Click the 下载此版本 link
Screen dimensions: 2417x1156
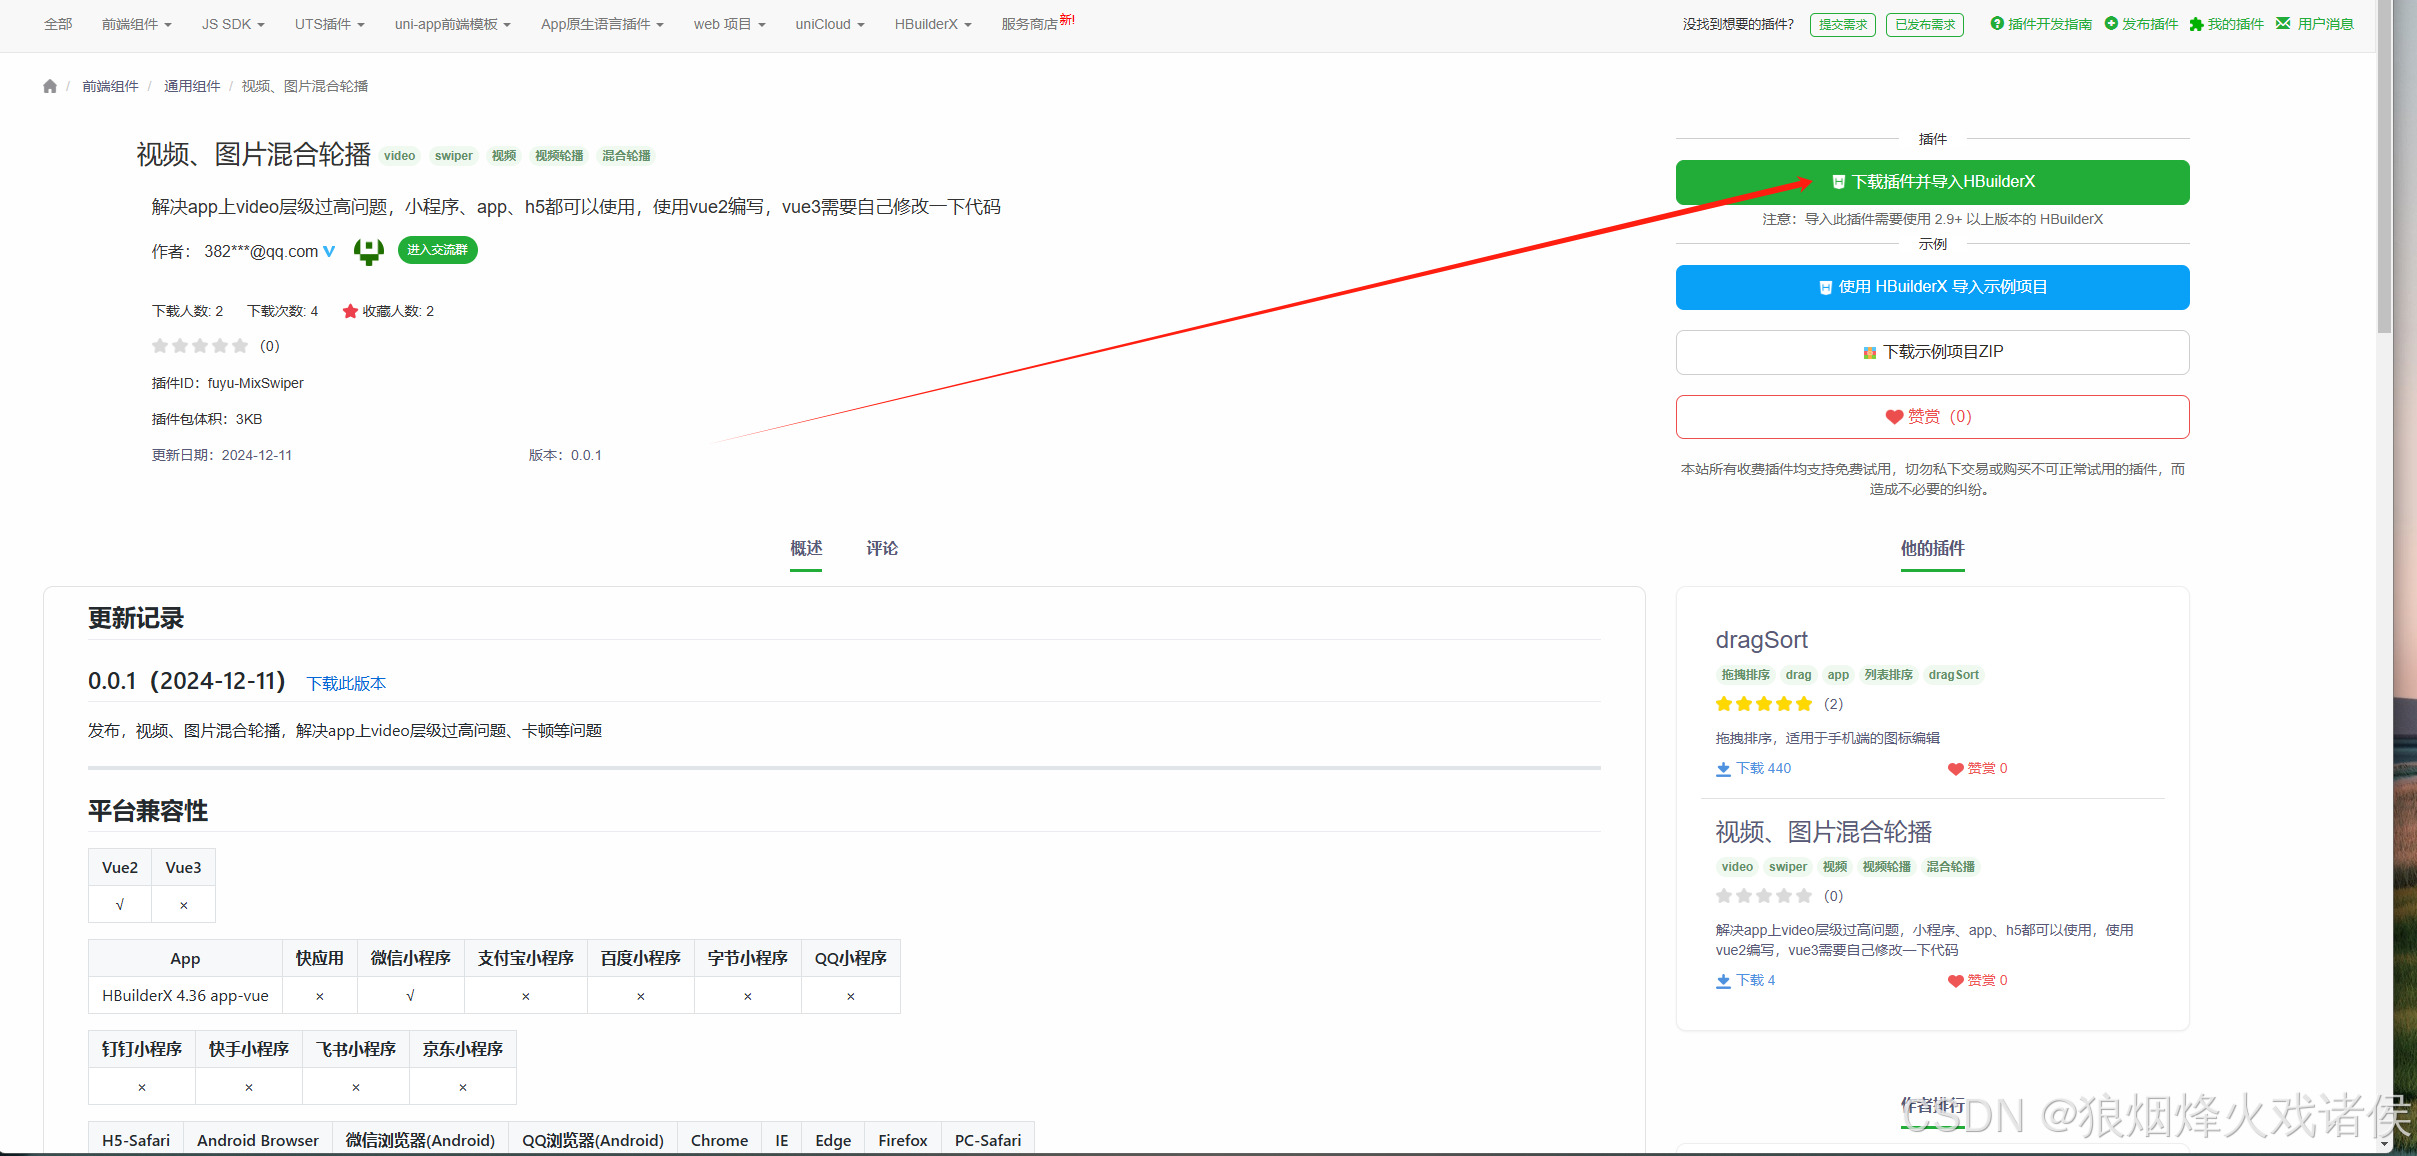[346, 683]
